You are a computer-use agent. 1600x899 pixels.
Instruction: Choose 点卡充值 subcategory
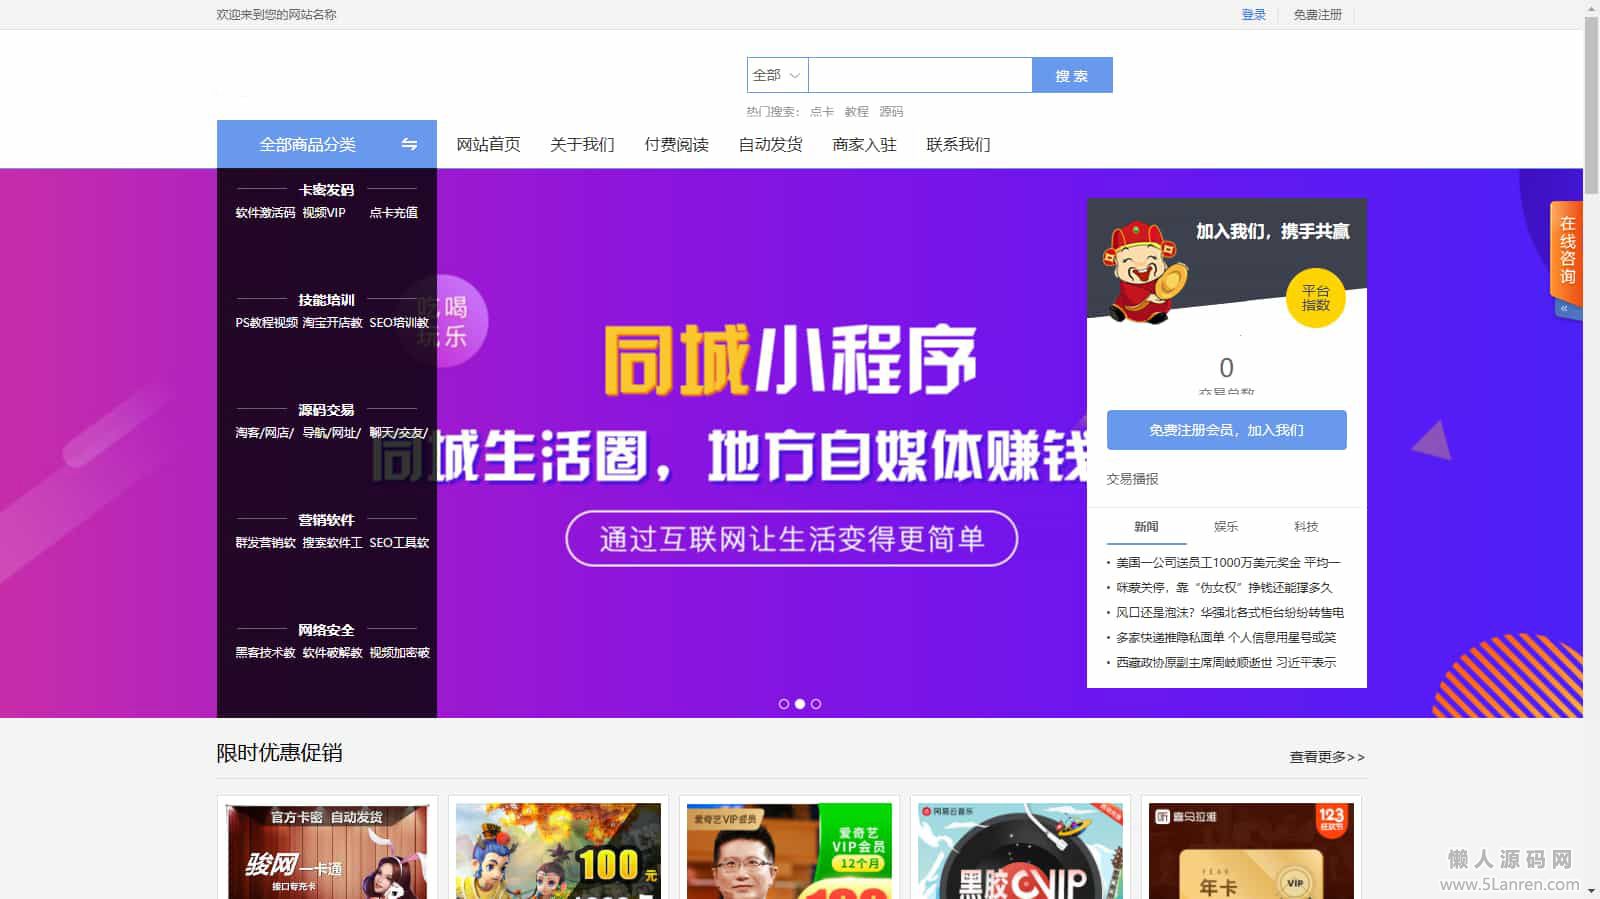tap(393, 212)
